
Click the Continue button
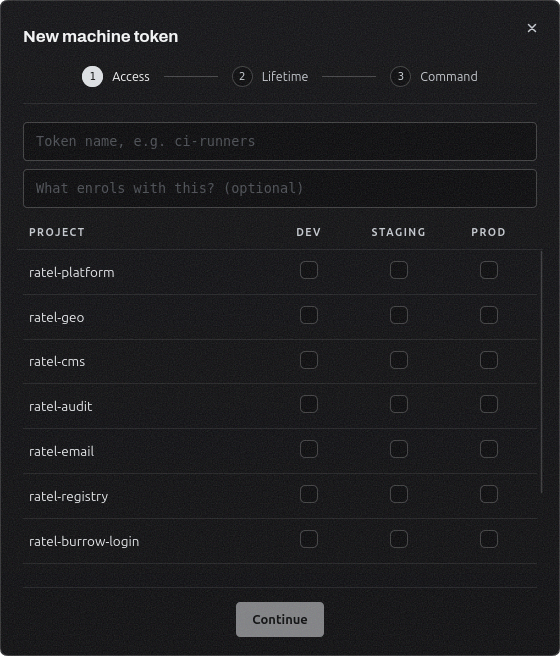pyautogui.click(x=280, y=619)
